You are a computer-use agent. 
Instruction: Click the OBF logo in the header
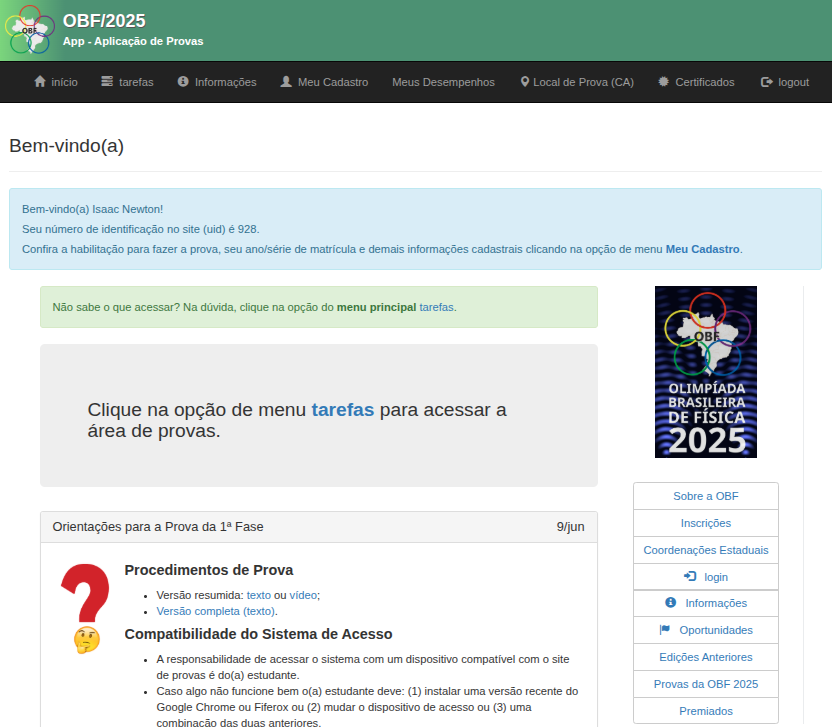[x=30, y=30]
